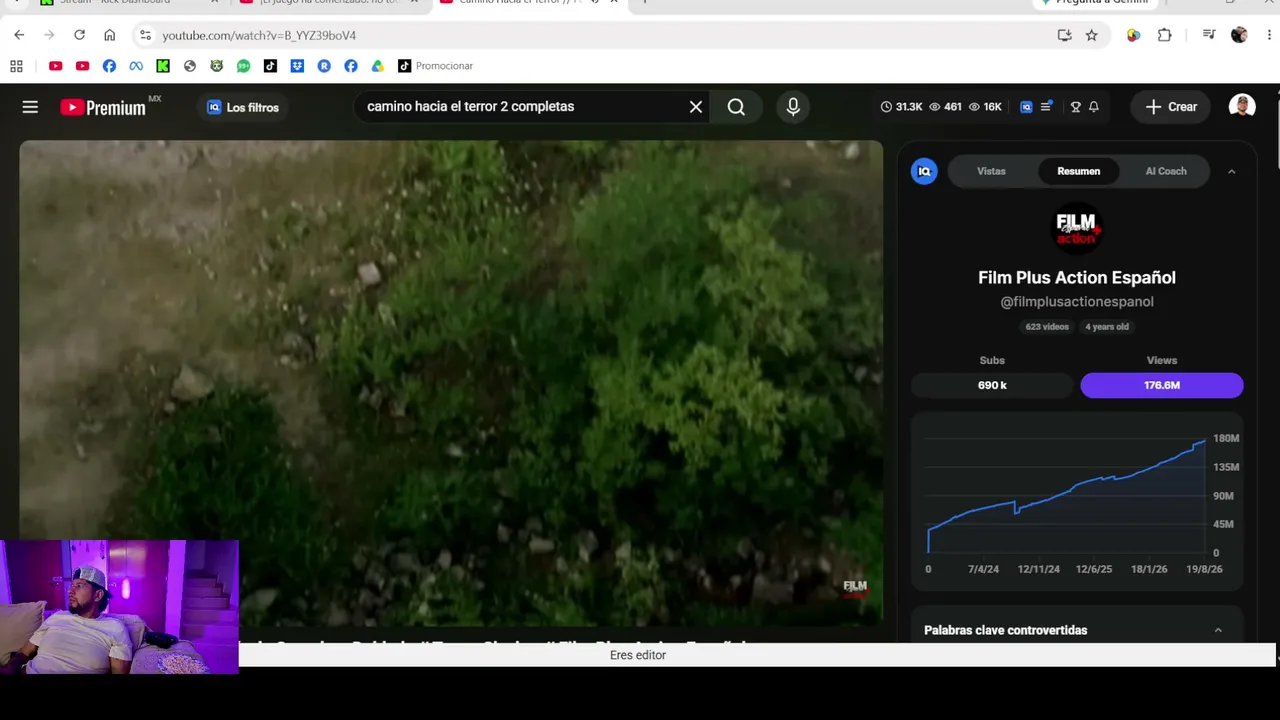
Task: Open YouTube notifications bell
Action: pyautogui.click(x=1094, y=107)
